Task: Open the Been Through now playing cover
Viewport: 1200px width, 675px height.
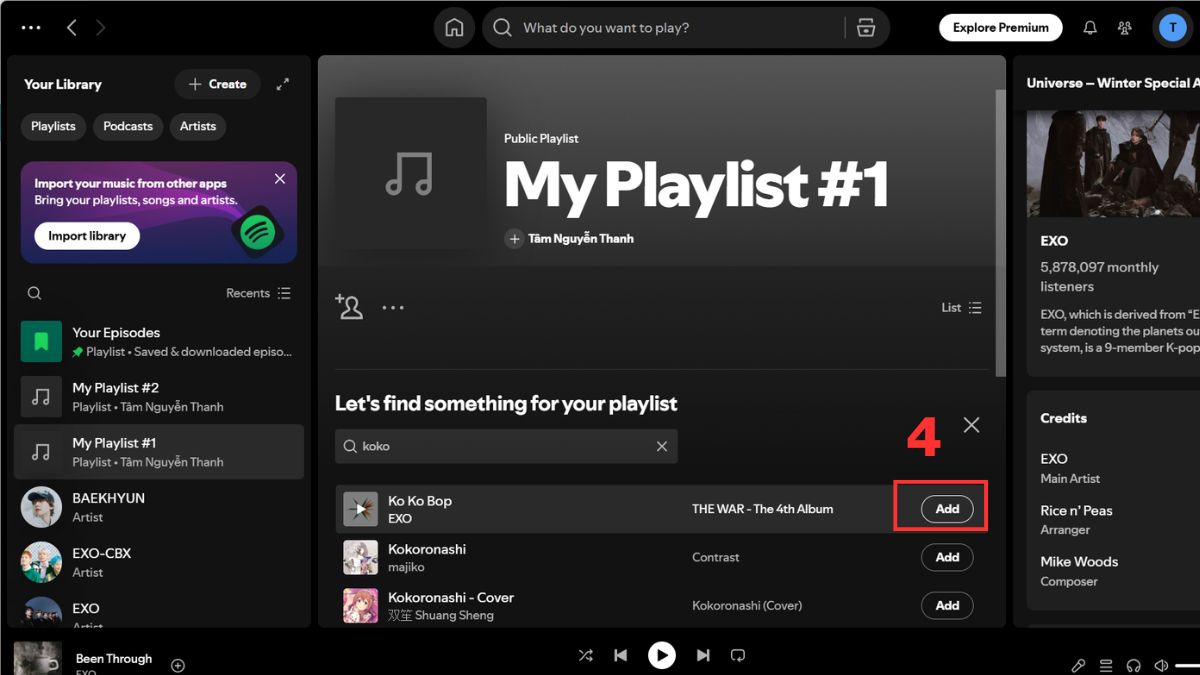Action: 38,659
